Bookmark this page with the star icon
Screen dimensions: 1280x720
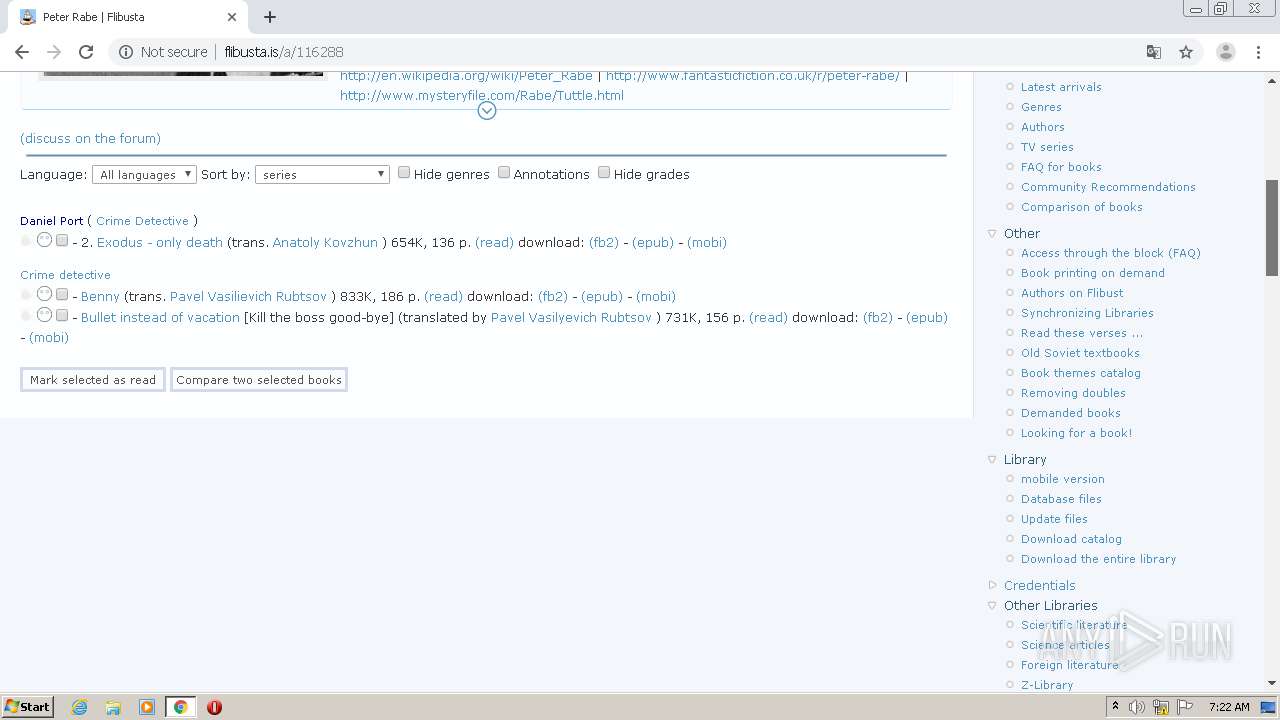click(x=1186, y=52)
